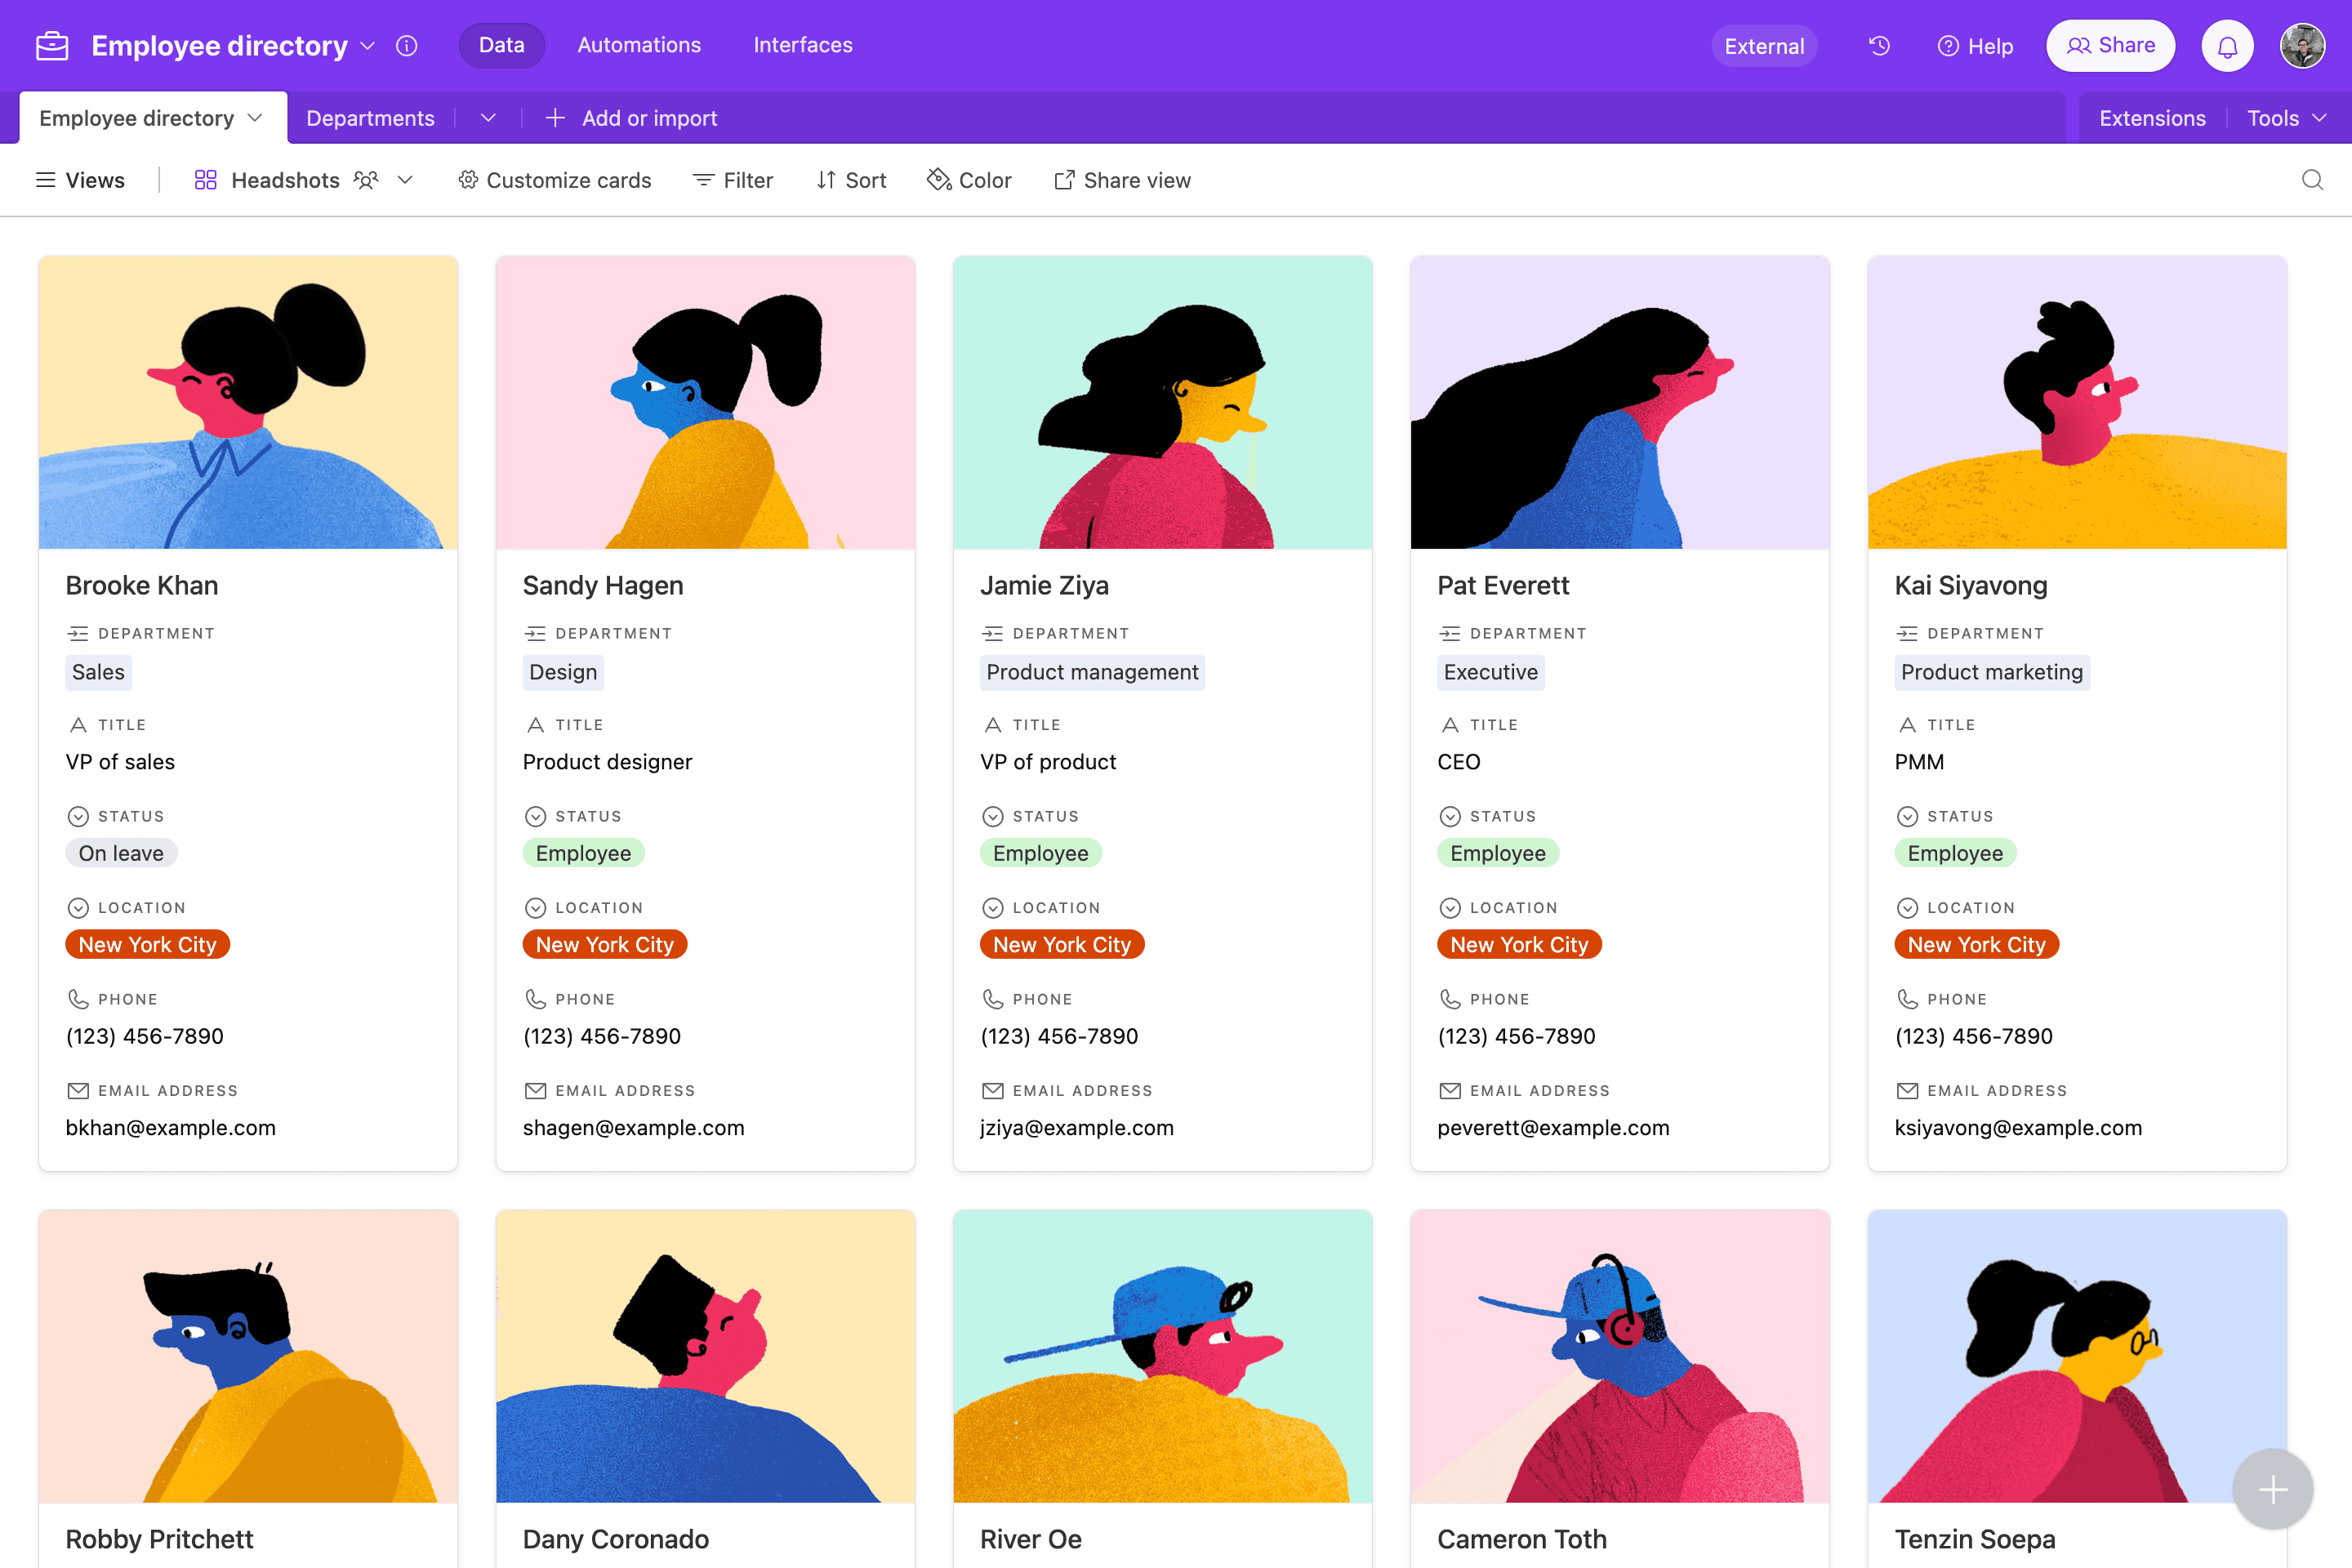The height and width of the screenshot is (1568, 2352).
Task: Click the Filter lines icon
Action: 704,180
